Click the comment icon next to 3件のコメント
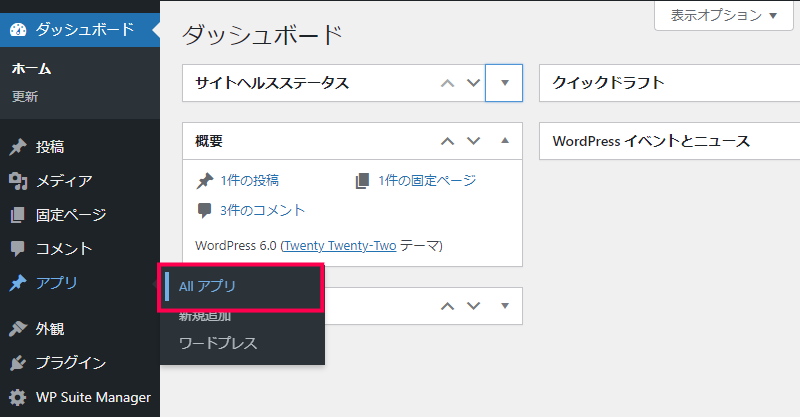This screenshot has width=800, height=417. point(205,210)
